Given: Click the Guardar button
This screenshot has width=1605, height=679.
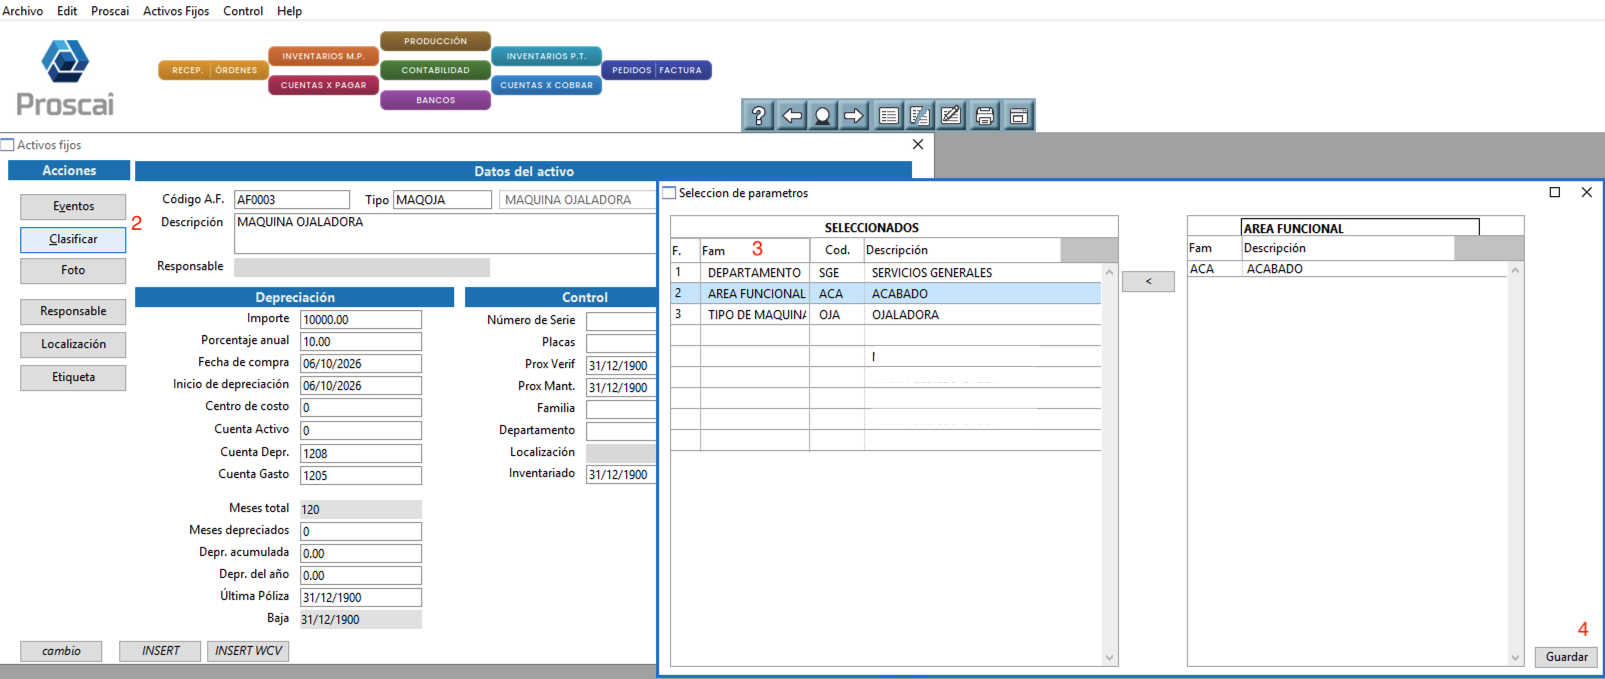Looking at the screenshot, I should tap(1566, 657).
